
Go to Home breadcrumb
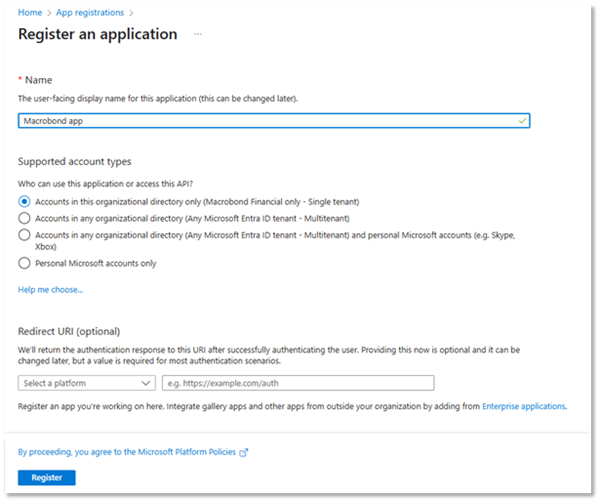[x=30, y=13]
